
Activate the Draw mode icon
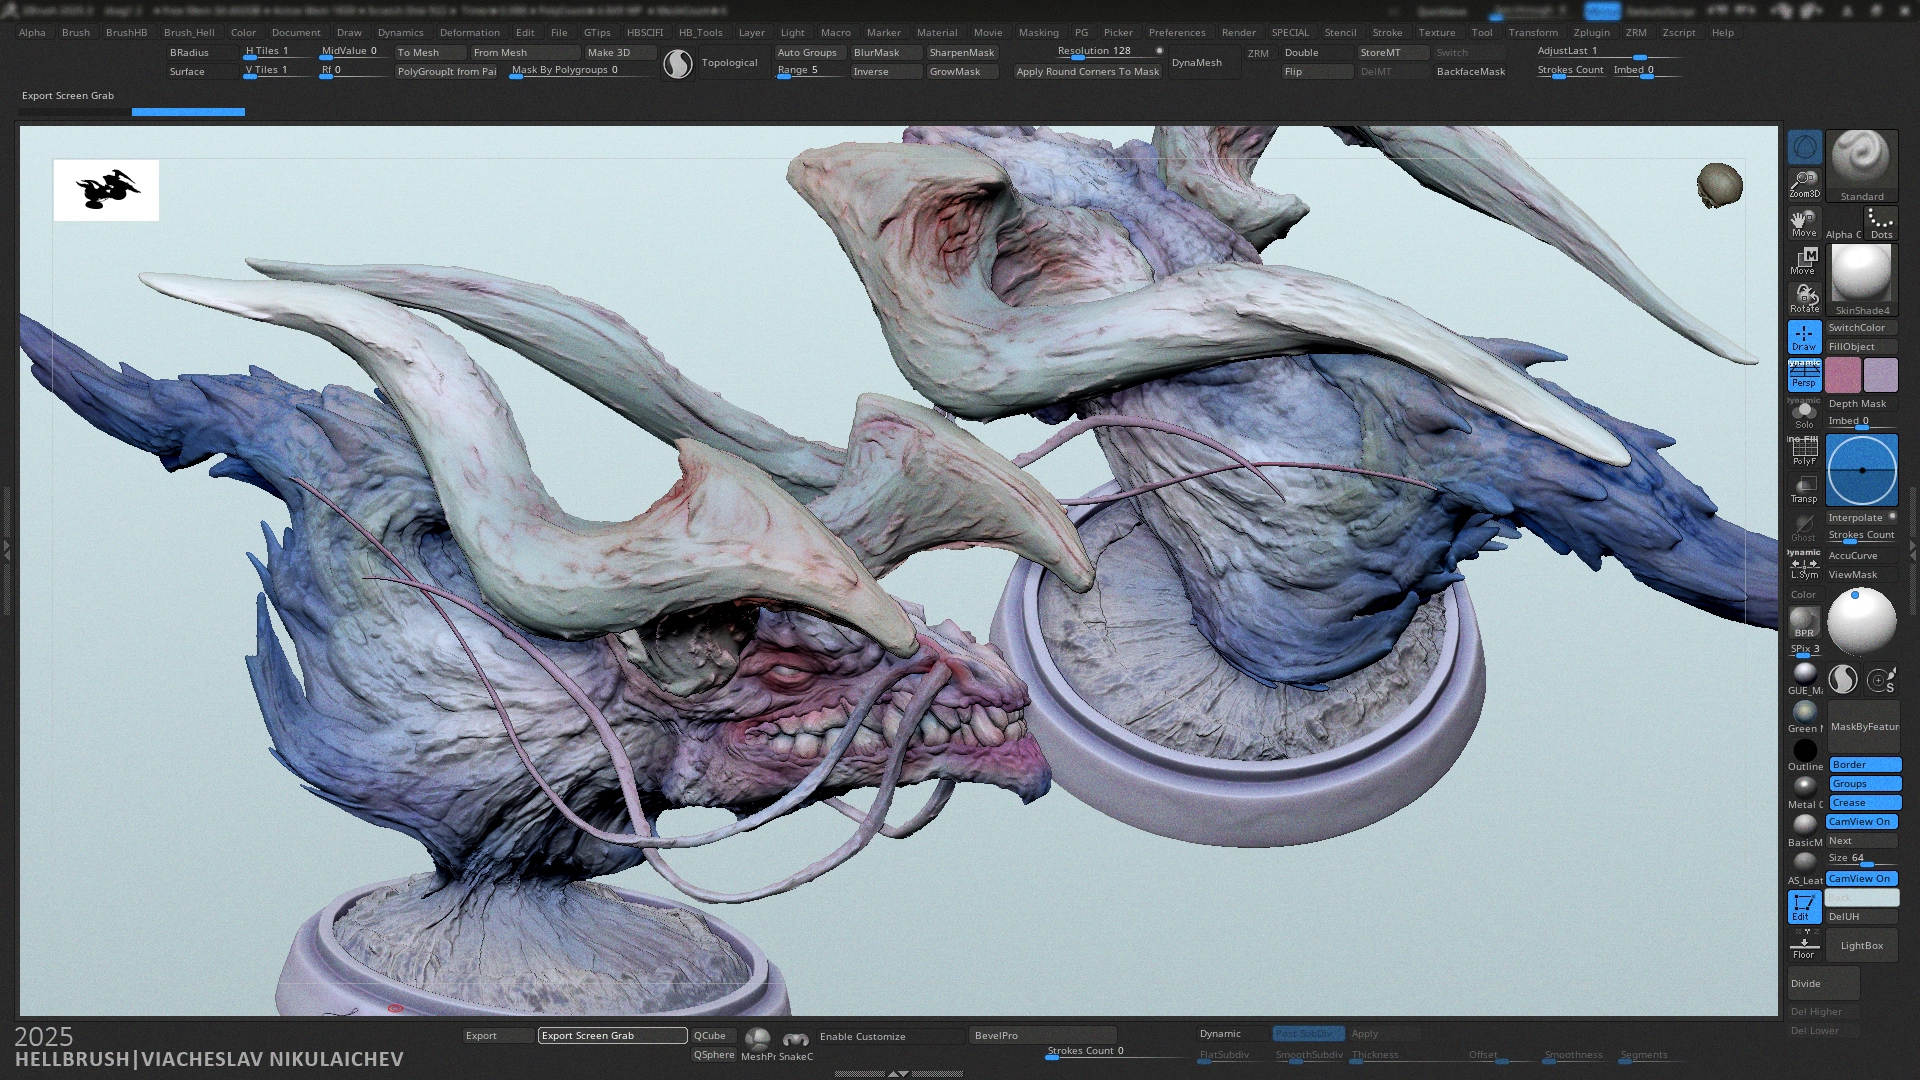1804,337
